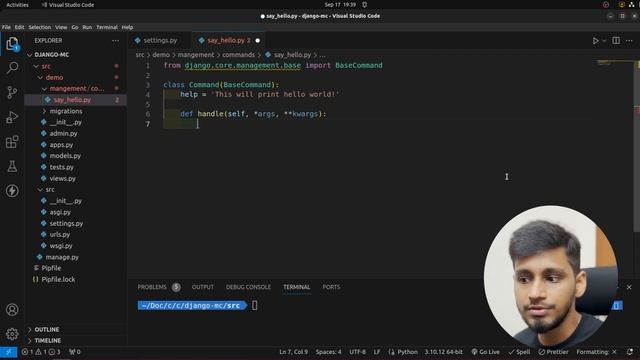Open Run and Debug view icon
Image resolution: width=640 pixels, height=360 pixels.
click(12, 117)
